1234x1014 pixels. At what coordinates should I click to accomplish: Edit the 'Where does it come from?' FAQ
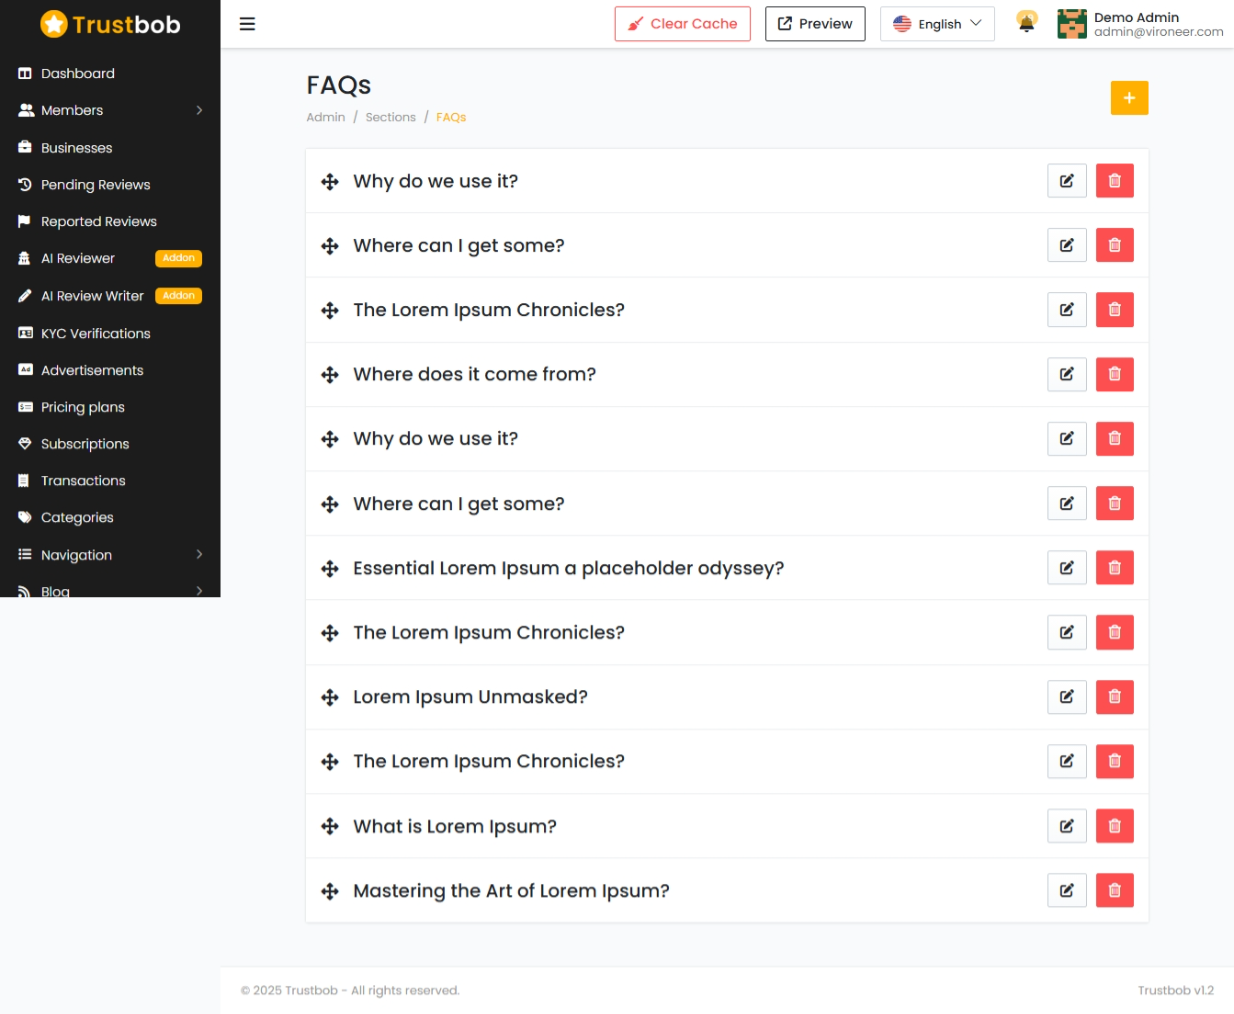[x=1067, y=374]
